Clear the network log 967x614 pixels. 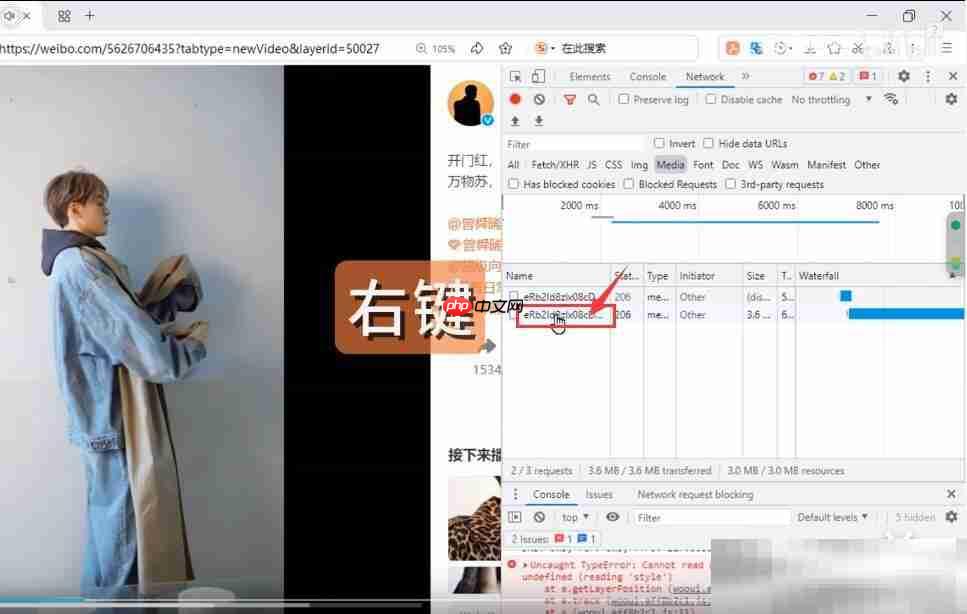[540, 99]
